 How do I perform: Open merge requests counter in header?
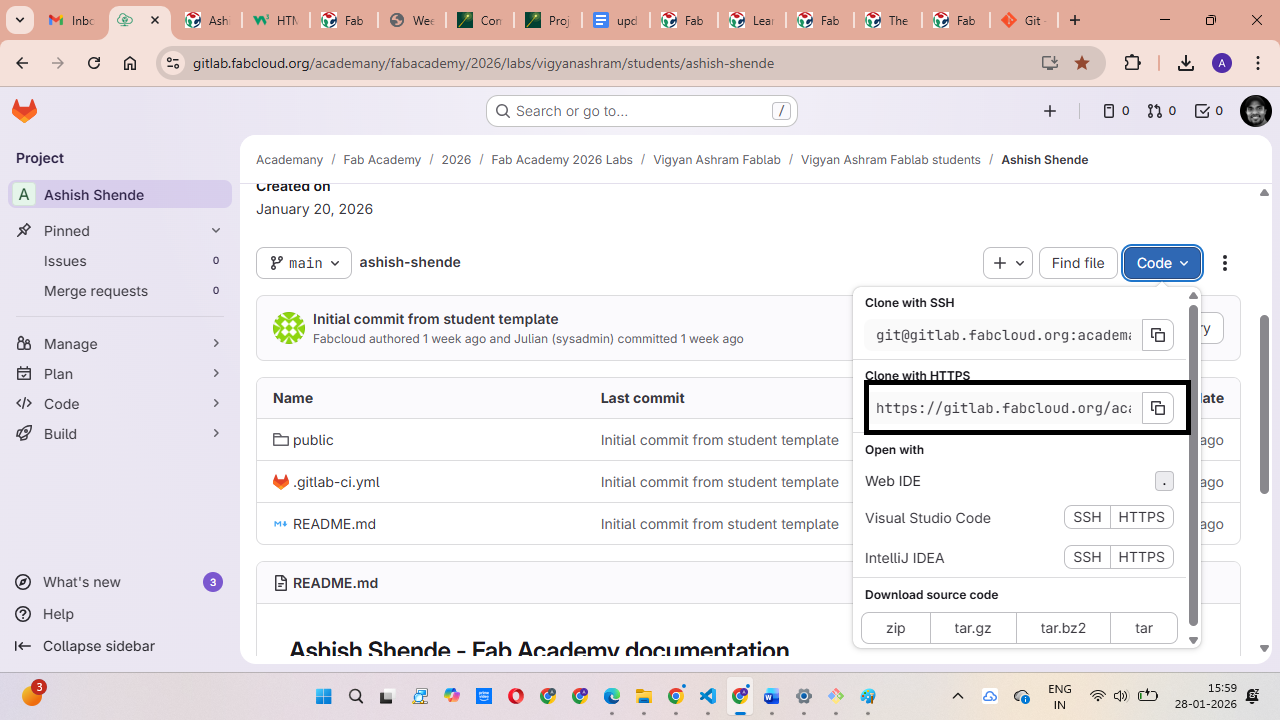point(1161,111)
